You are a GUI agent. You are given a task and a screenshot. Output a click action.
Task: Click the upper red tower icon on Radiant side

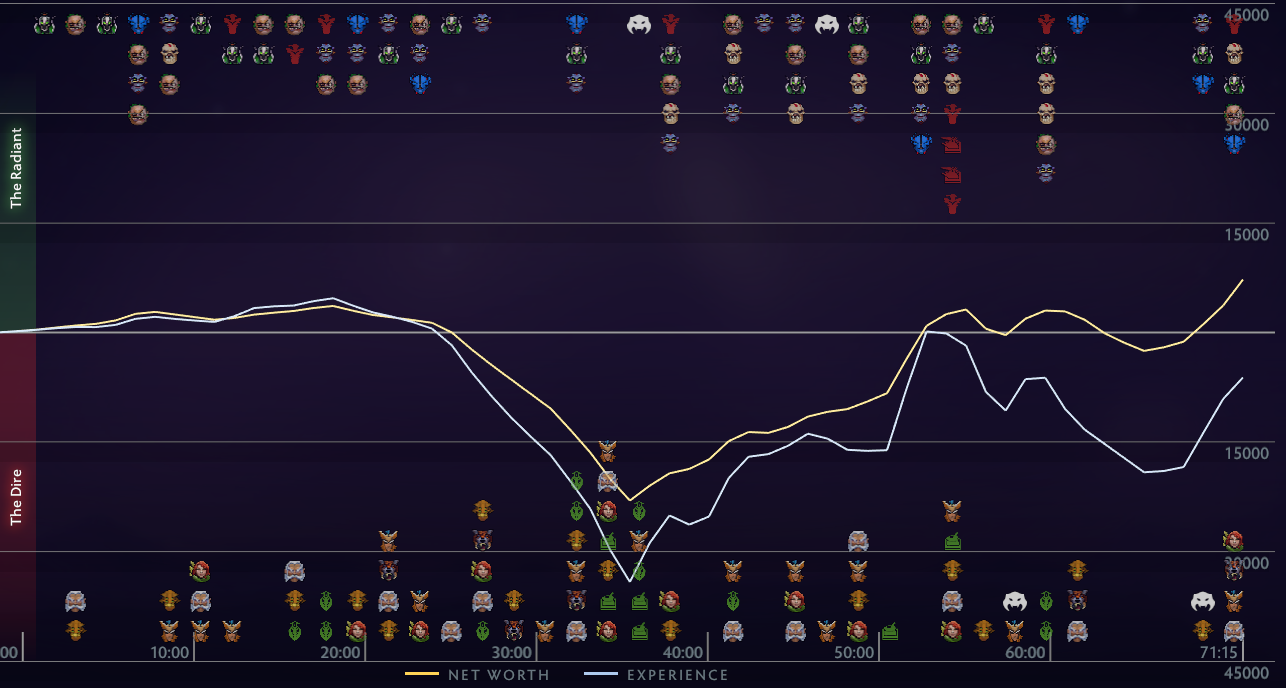(952, 145)
